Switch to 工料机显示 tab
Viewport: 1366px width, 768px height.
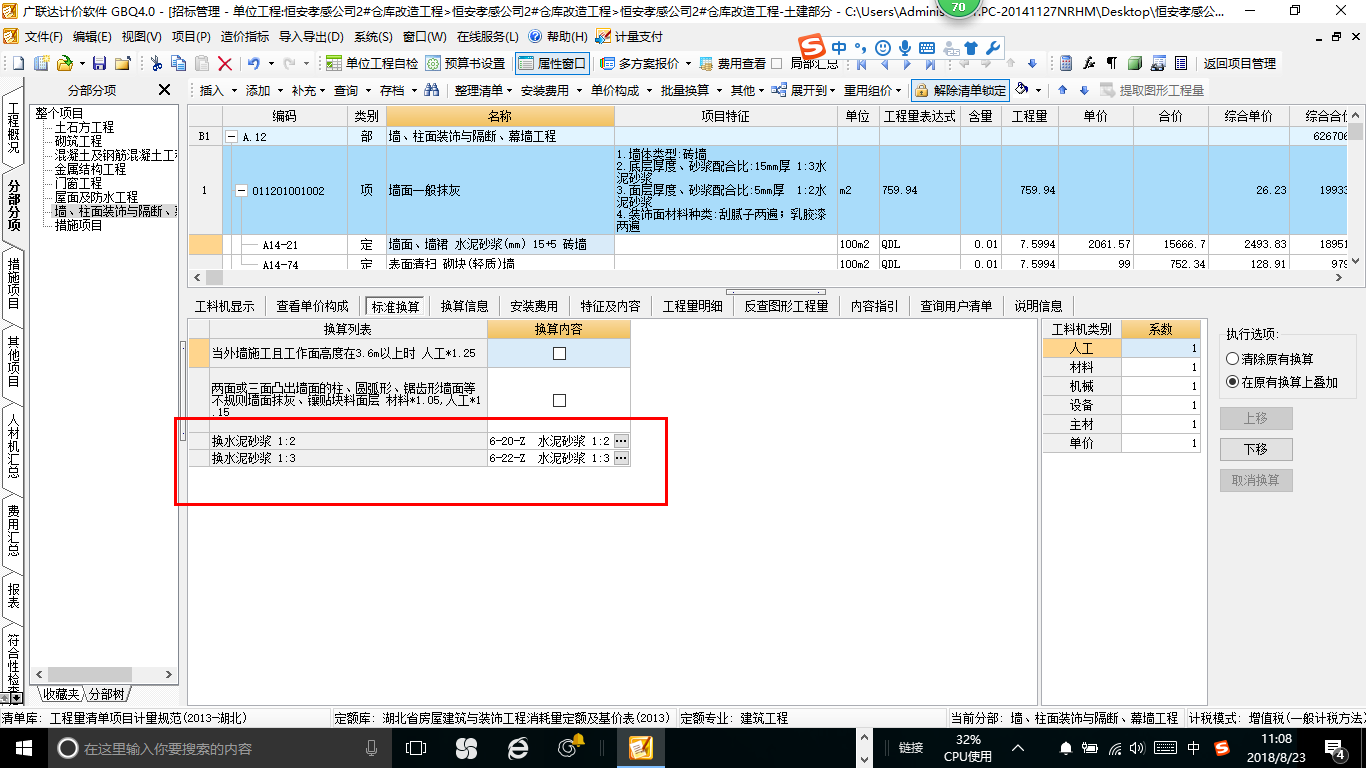point(224,306)
